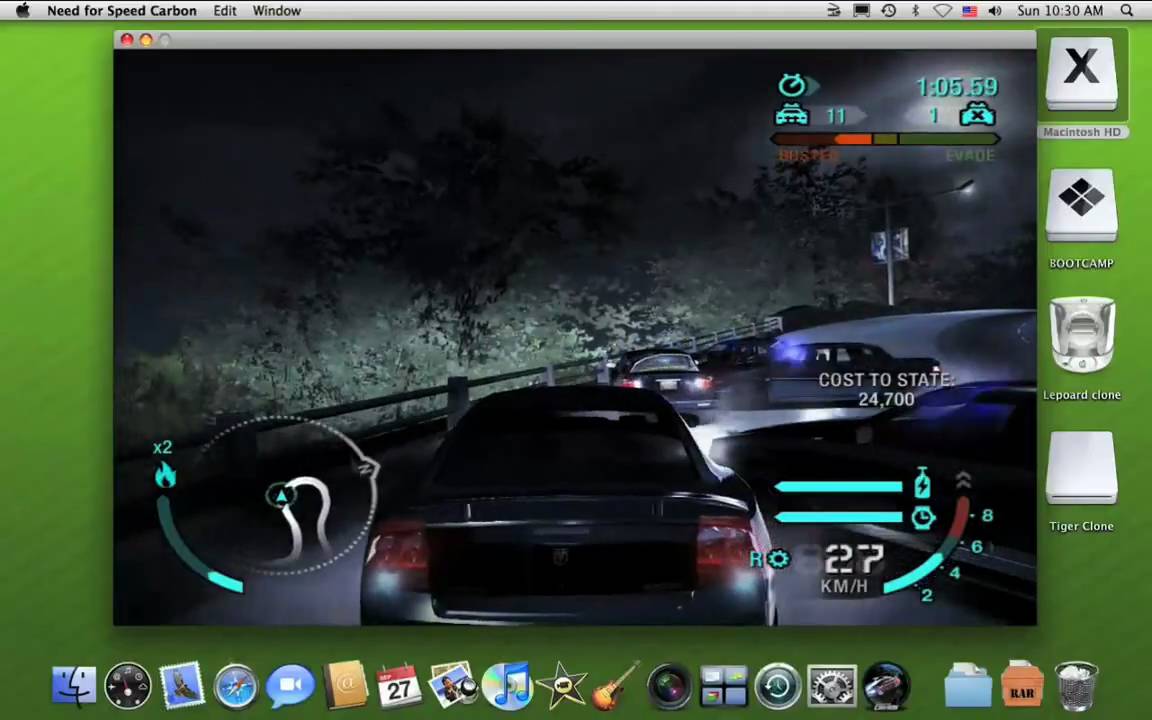Click the nitrous boost bar
1152x720 pixels.
839,486
